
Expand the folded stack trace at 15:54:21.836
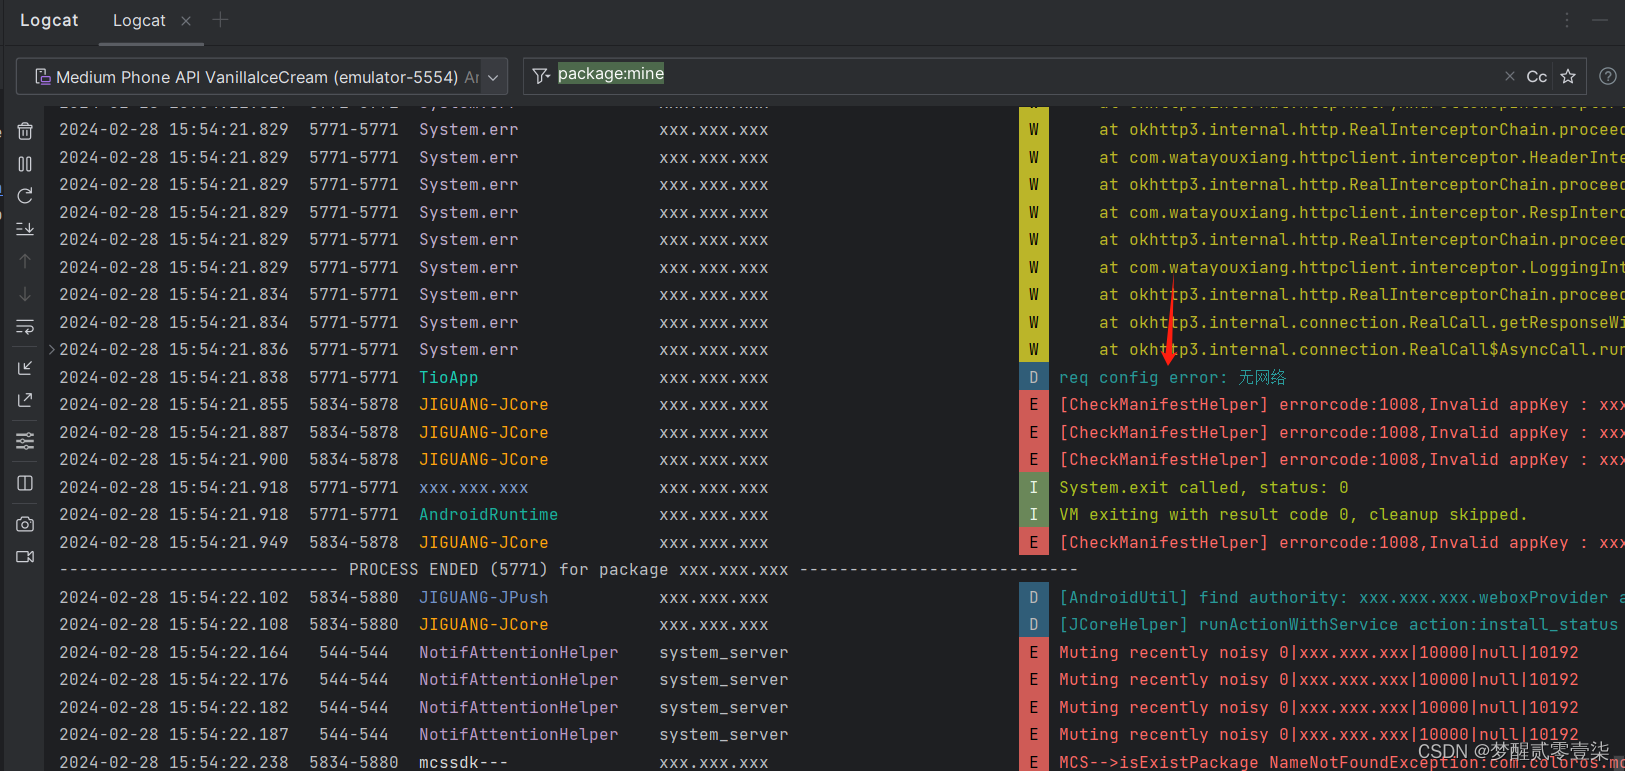coord(52,350)
